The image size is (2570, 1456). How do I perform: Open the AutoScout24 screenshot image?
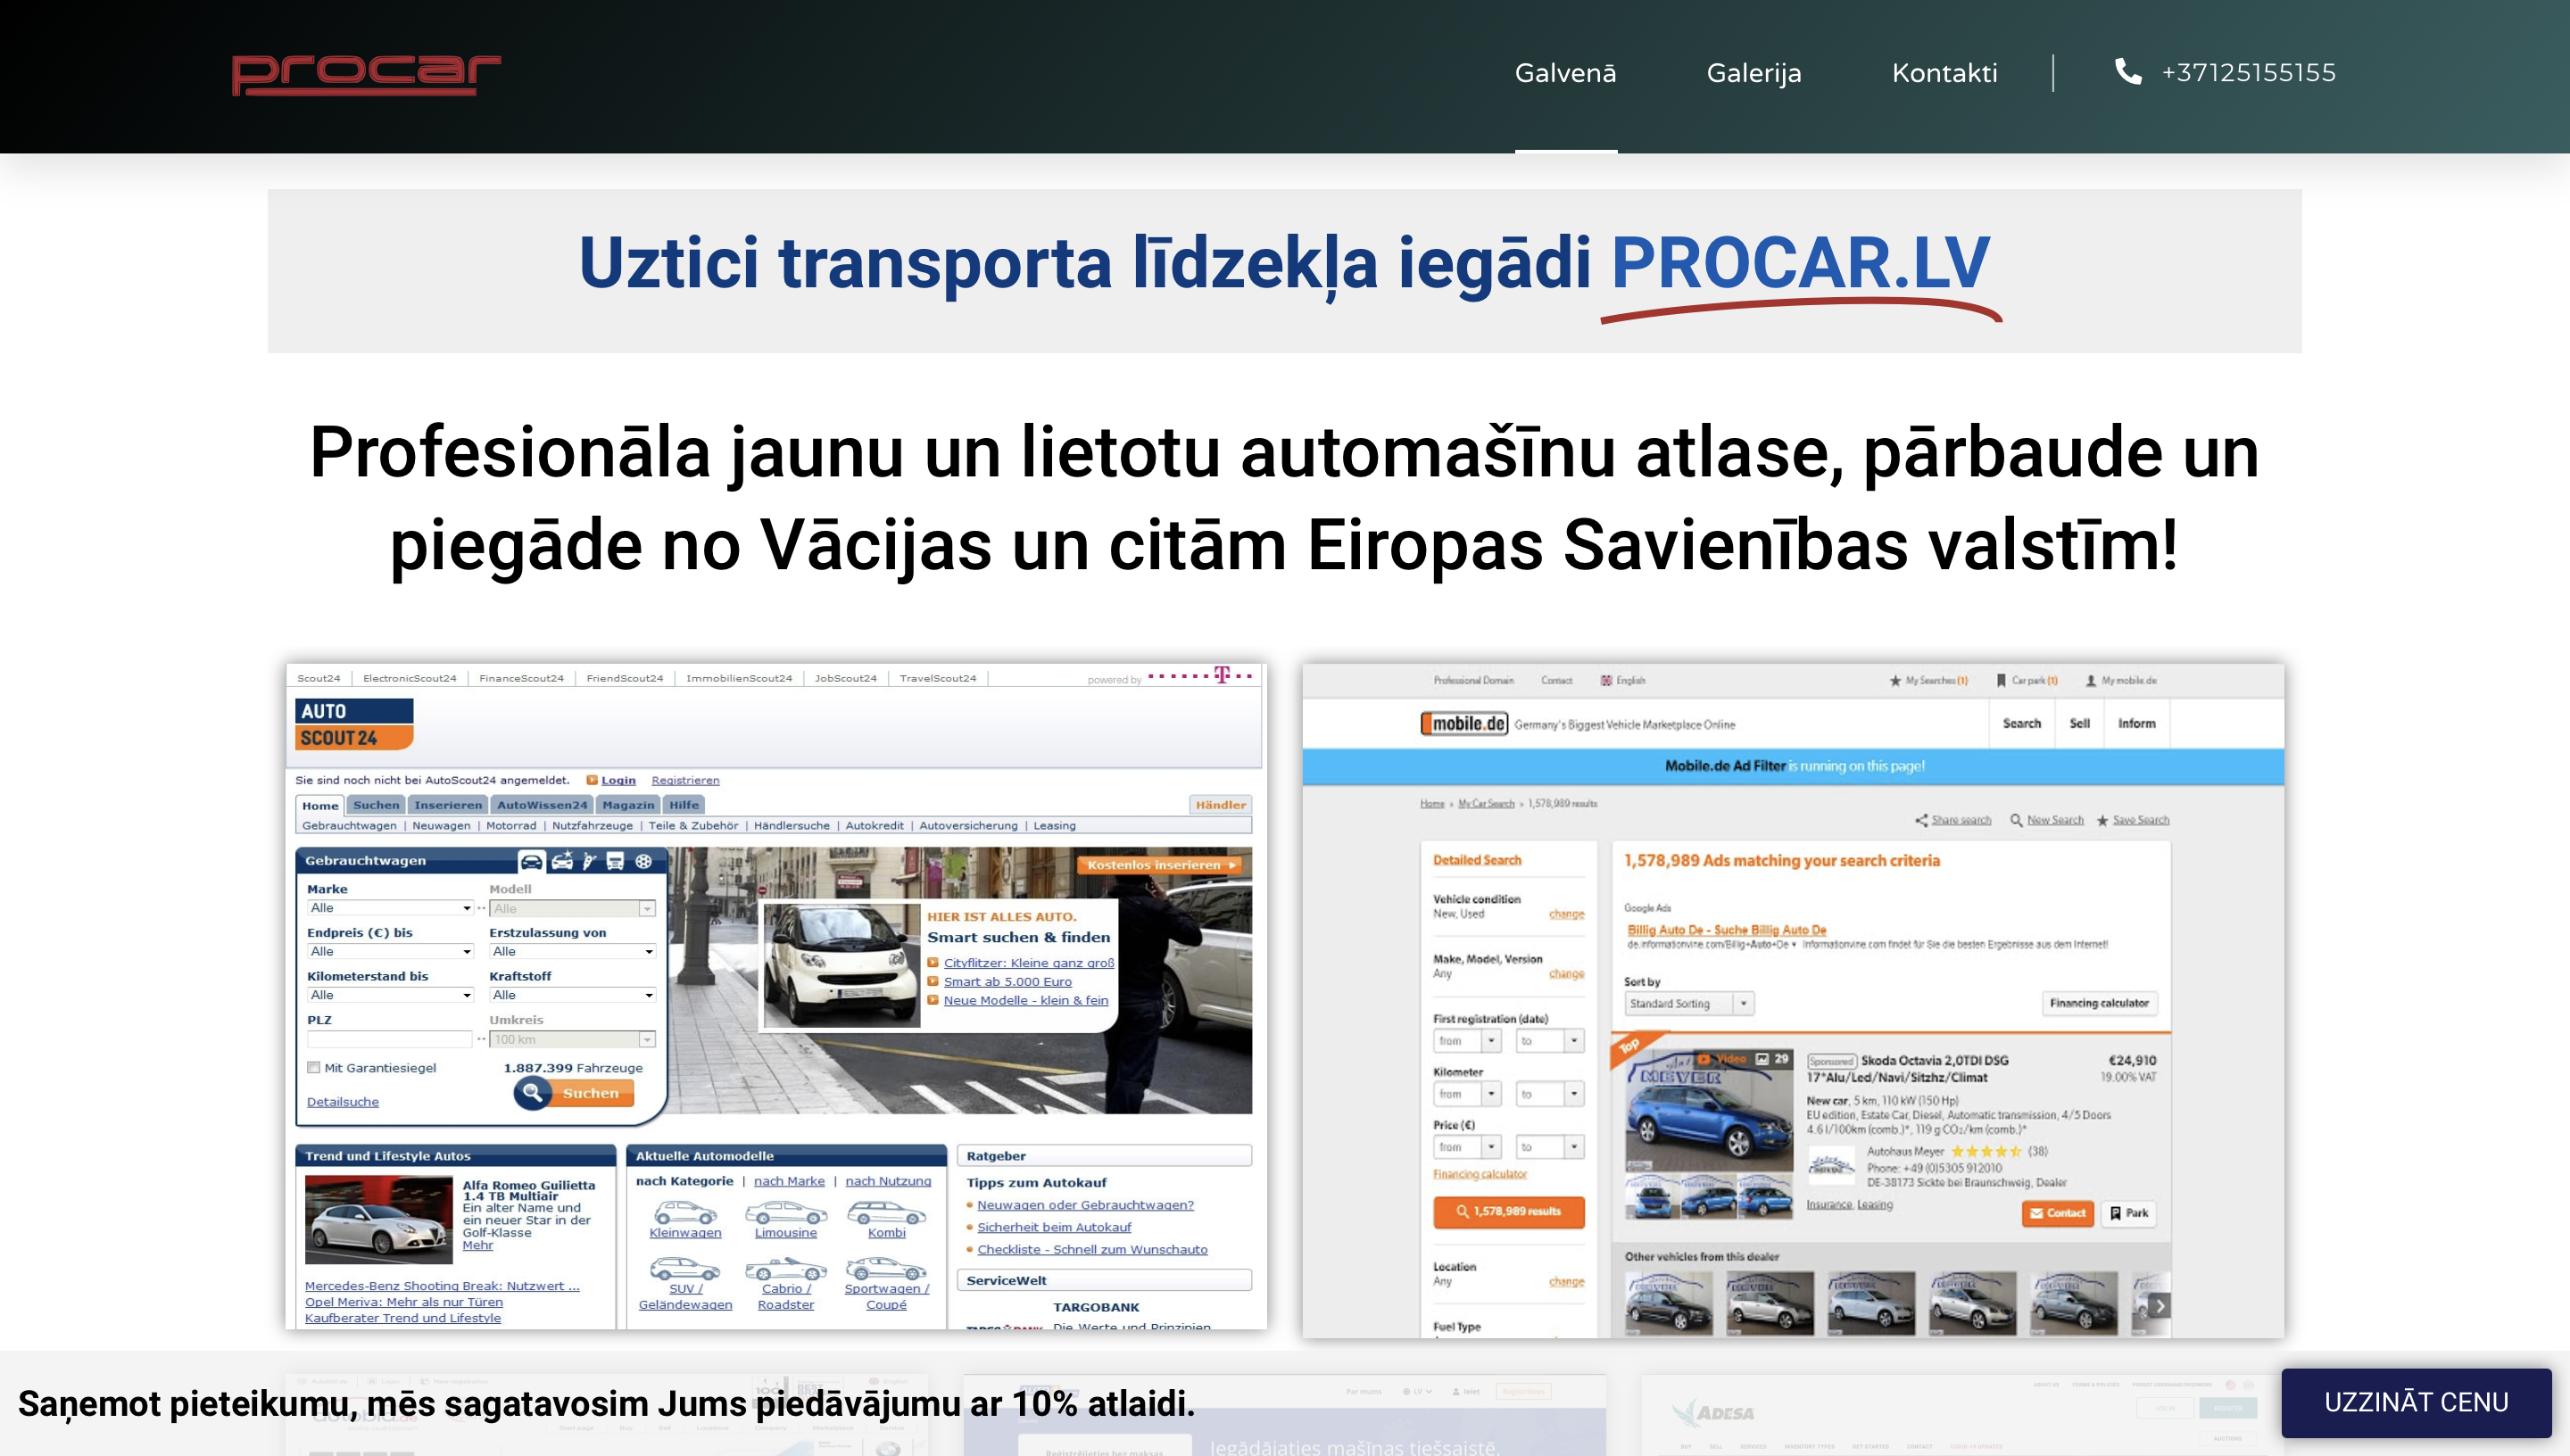coord(776,996)
